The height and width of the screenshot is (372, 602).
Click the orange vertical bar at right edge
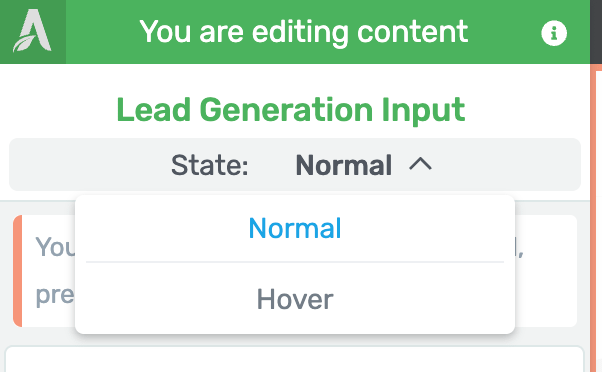tap(596, 218)
